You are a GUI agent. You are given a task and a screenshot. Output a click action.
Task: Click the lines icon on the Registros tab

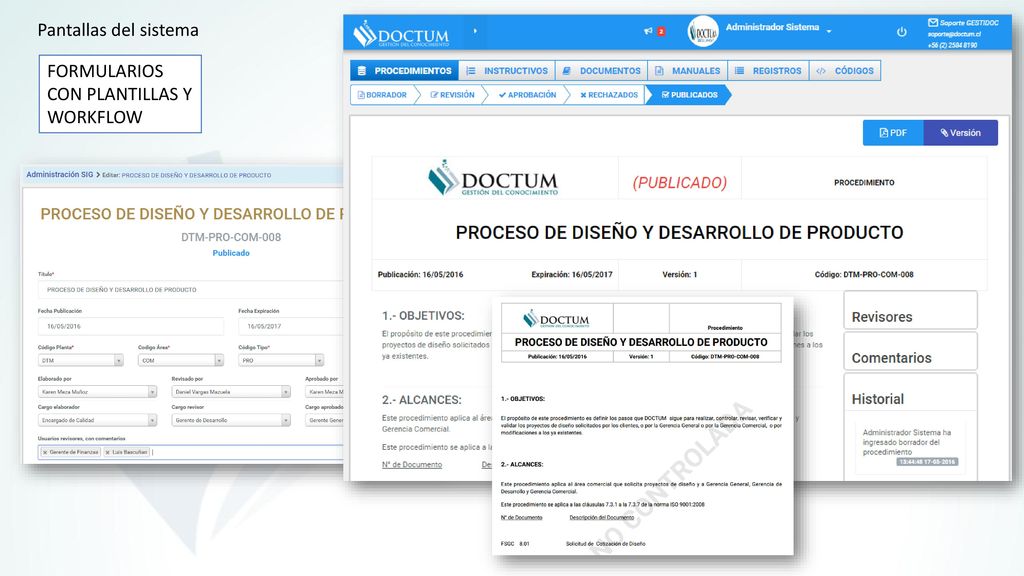pyautogui.click(x=739, y=71)
